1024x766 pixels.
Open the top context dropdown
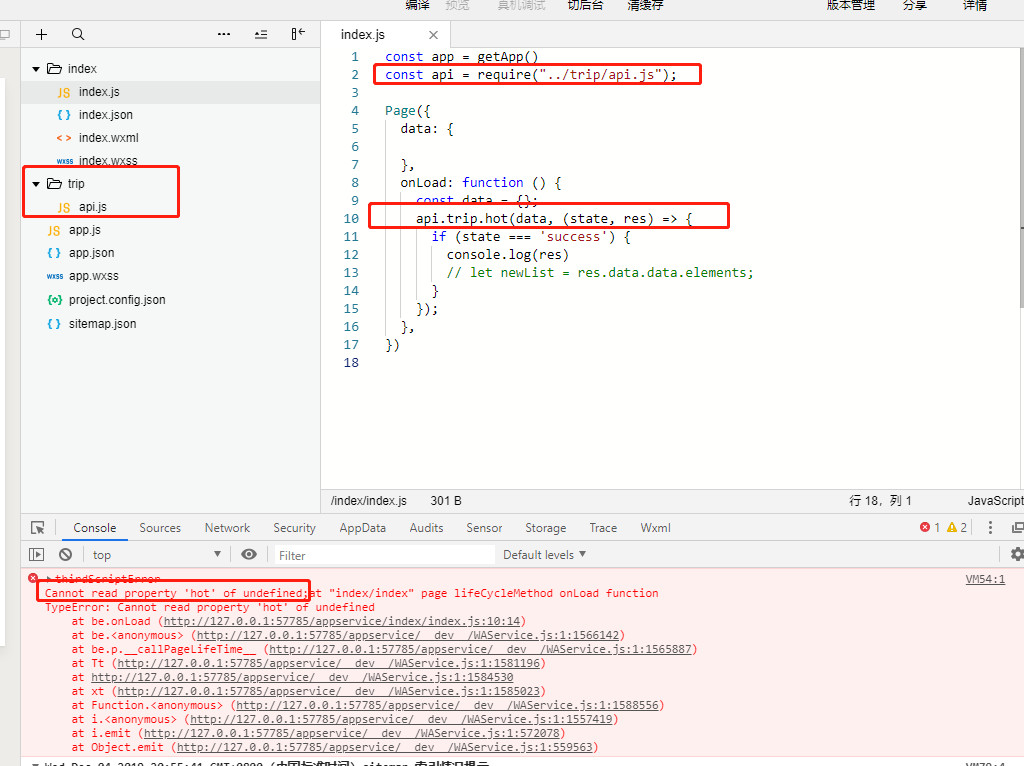[157, 554]
